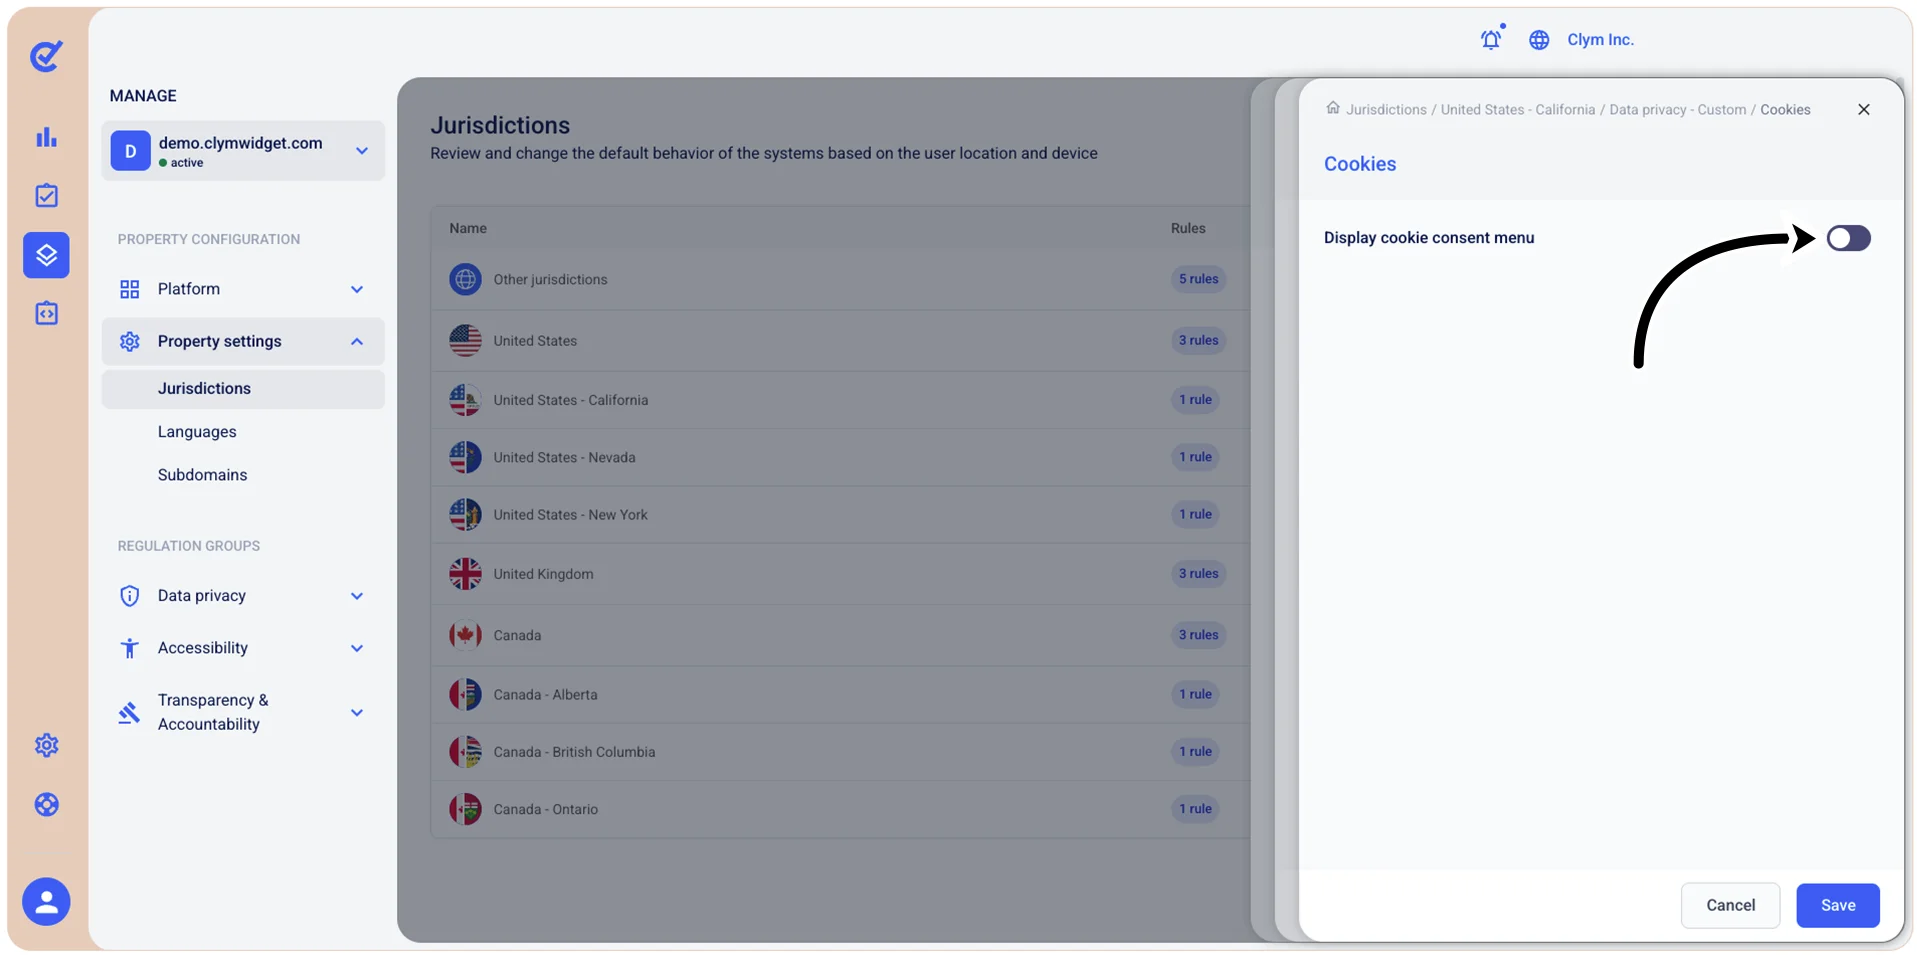Toggle Display cookie consent menu switch
The height and width of the screenshot is (955, 1917).
(x=1848, y=238)
